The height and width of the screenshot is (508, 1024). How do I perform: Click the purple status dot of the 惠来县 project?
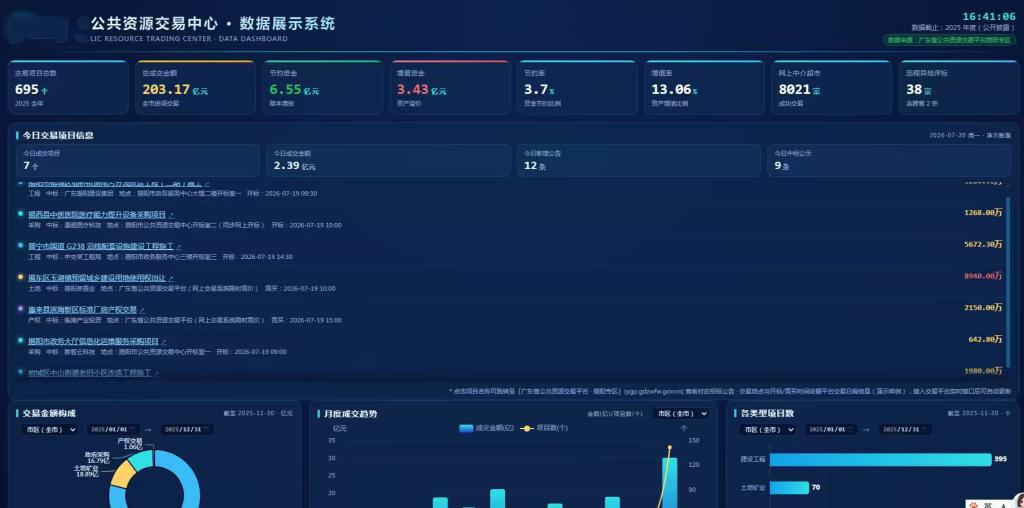21,308
